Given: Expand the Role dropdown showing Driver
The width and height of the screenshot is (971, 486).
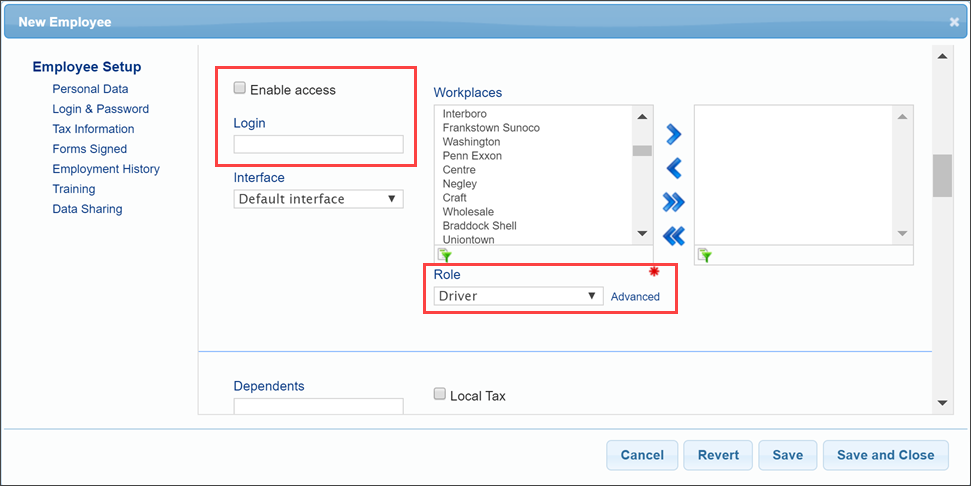Looking at the screenshot, I should click(x=518, y=296).
